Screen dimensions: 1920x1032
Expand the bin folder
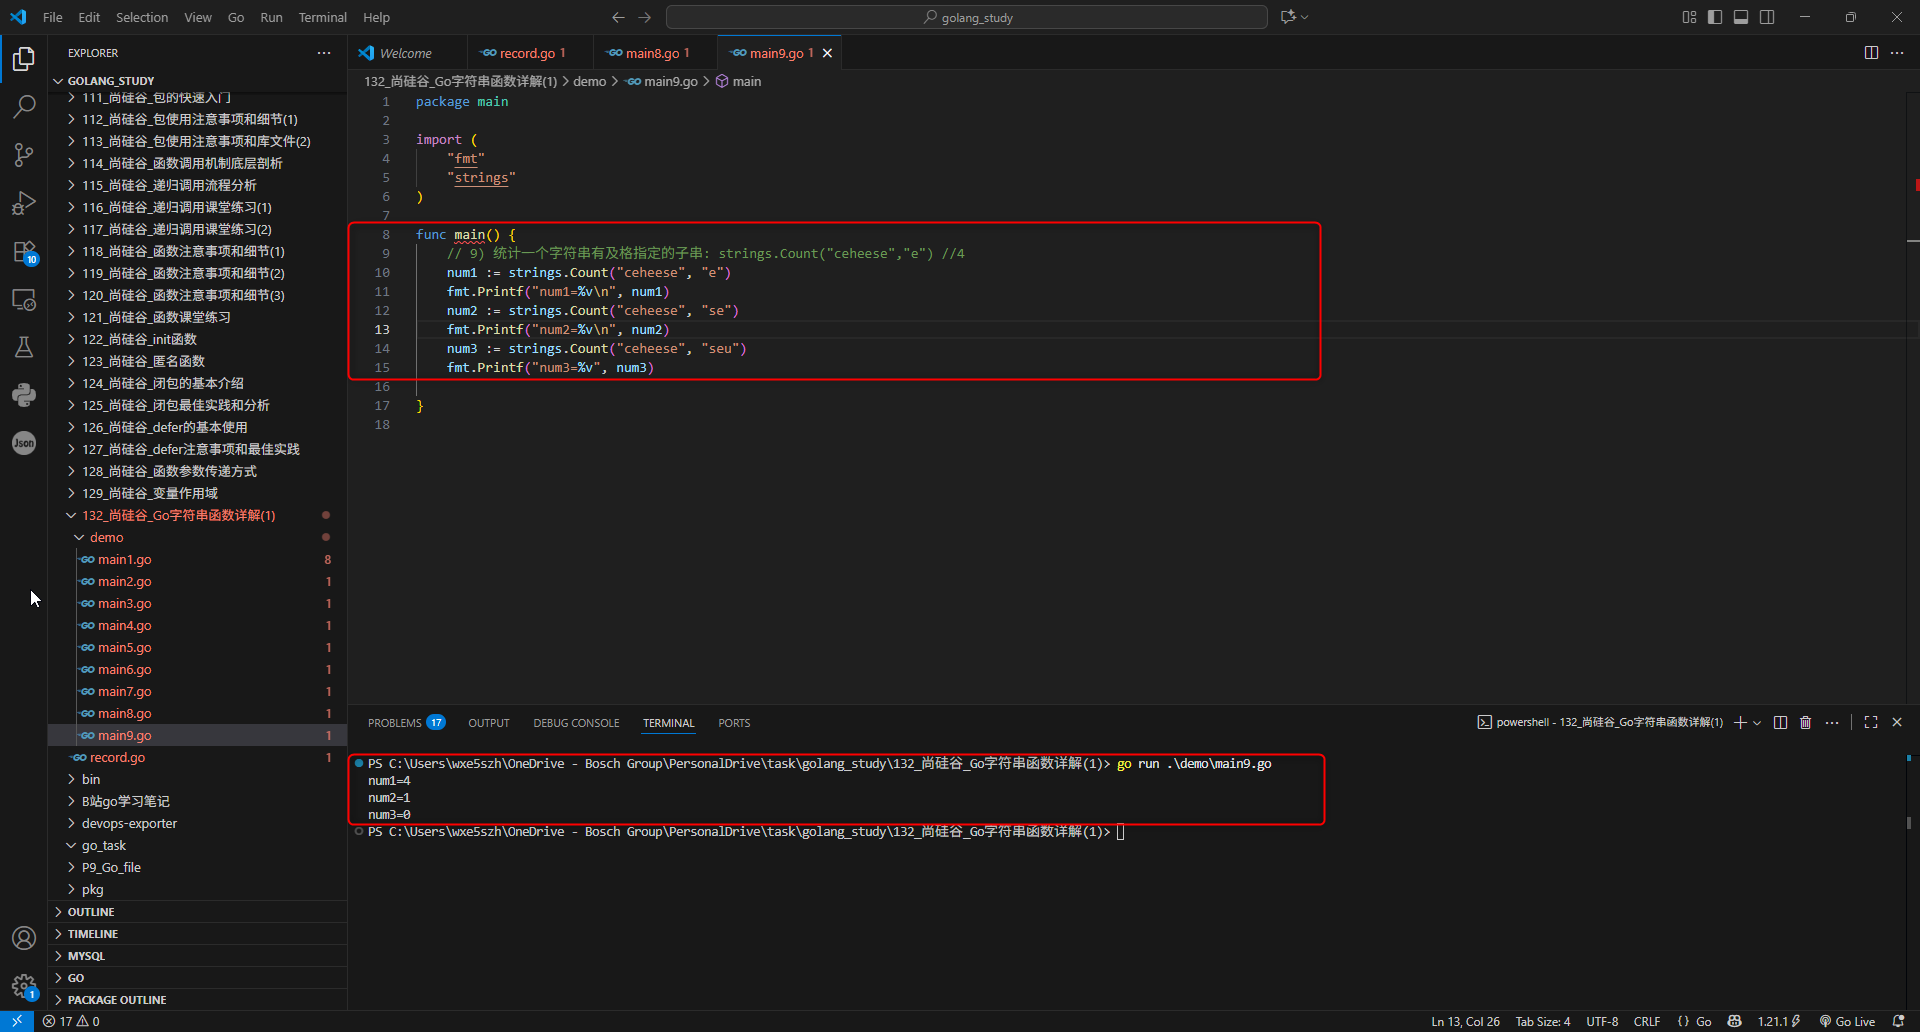coord(198,779)
